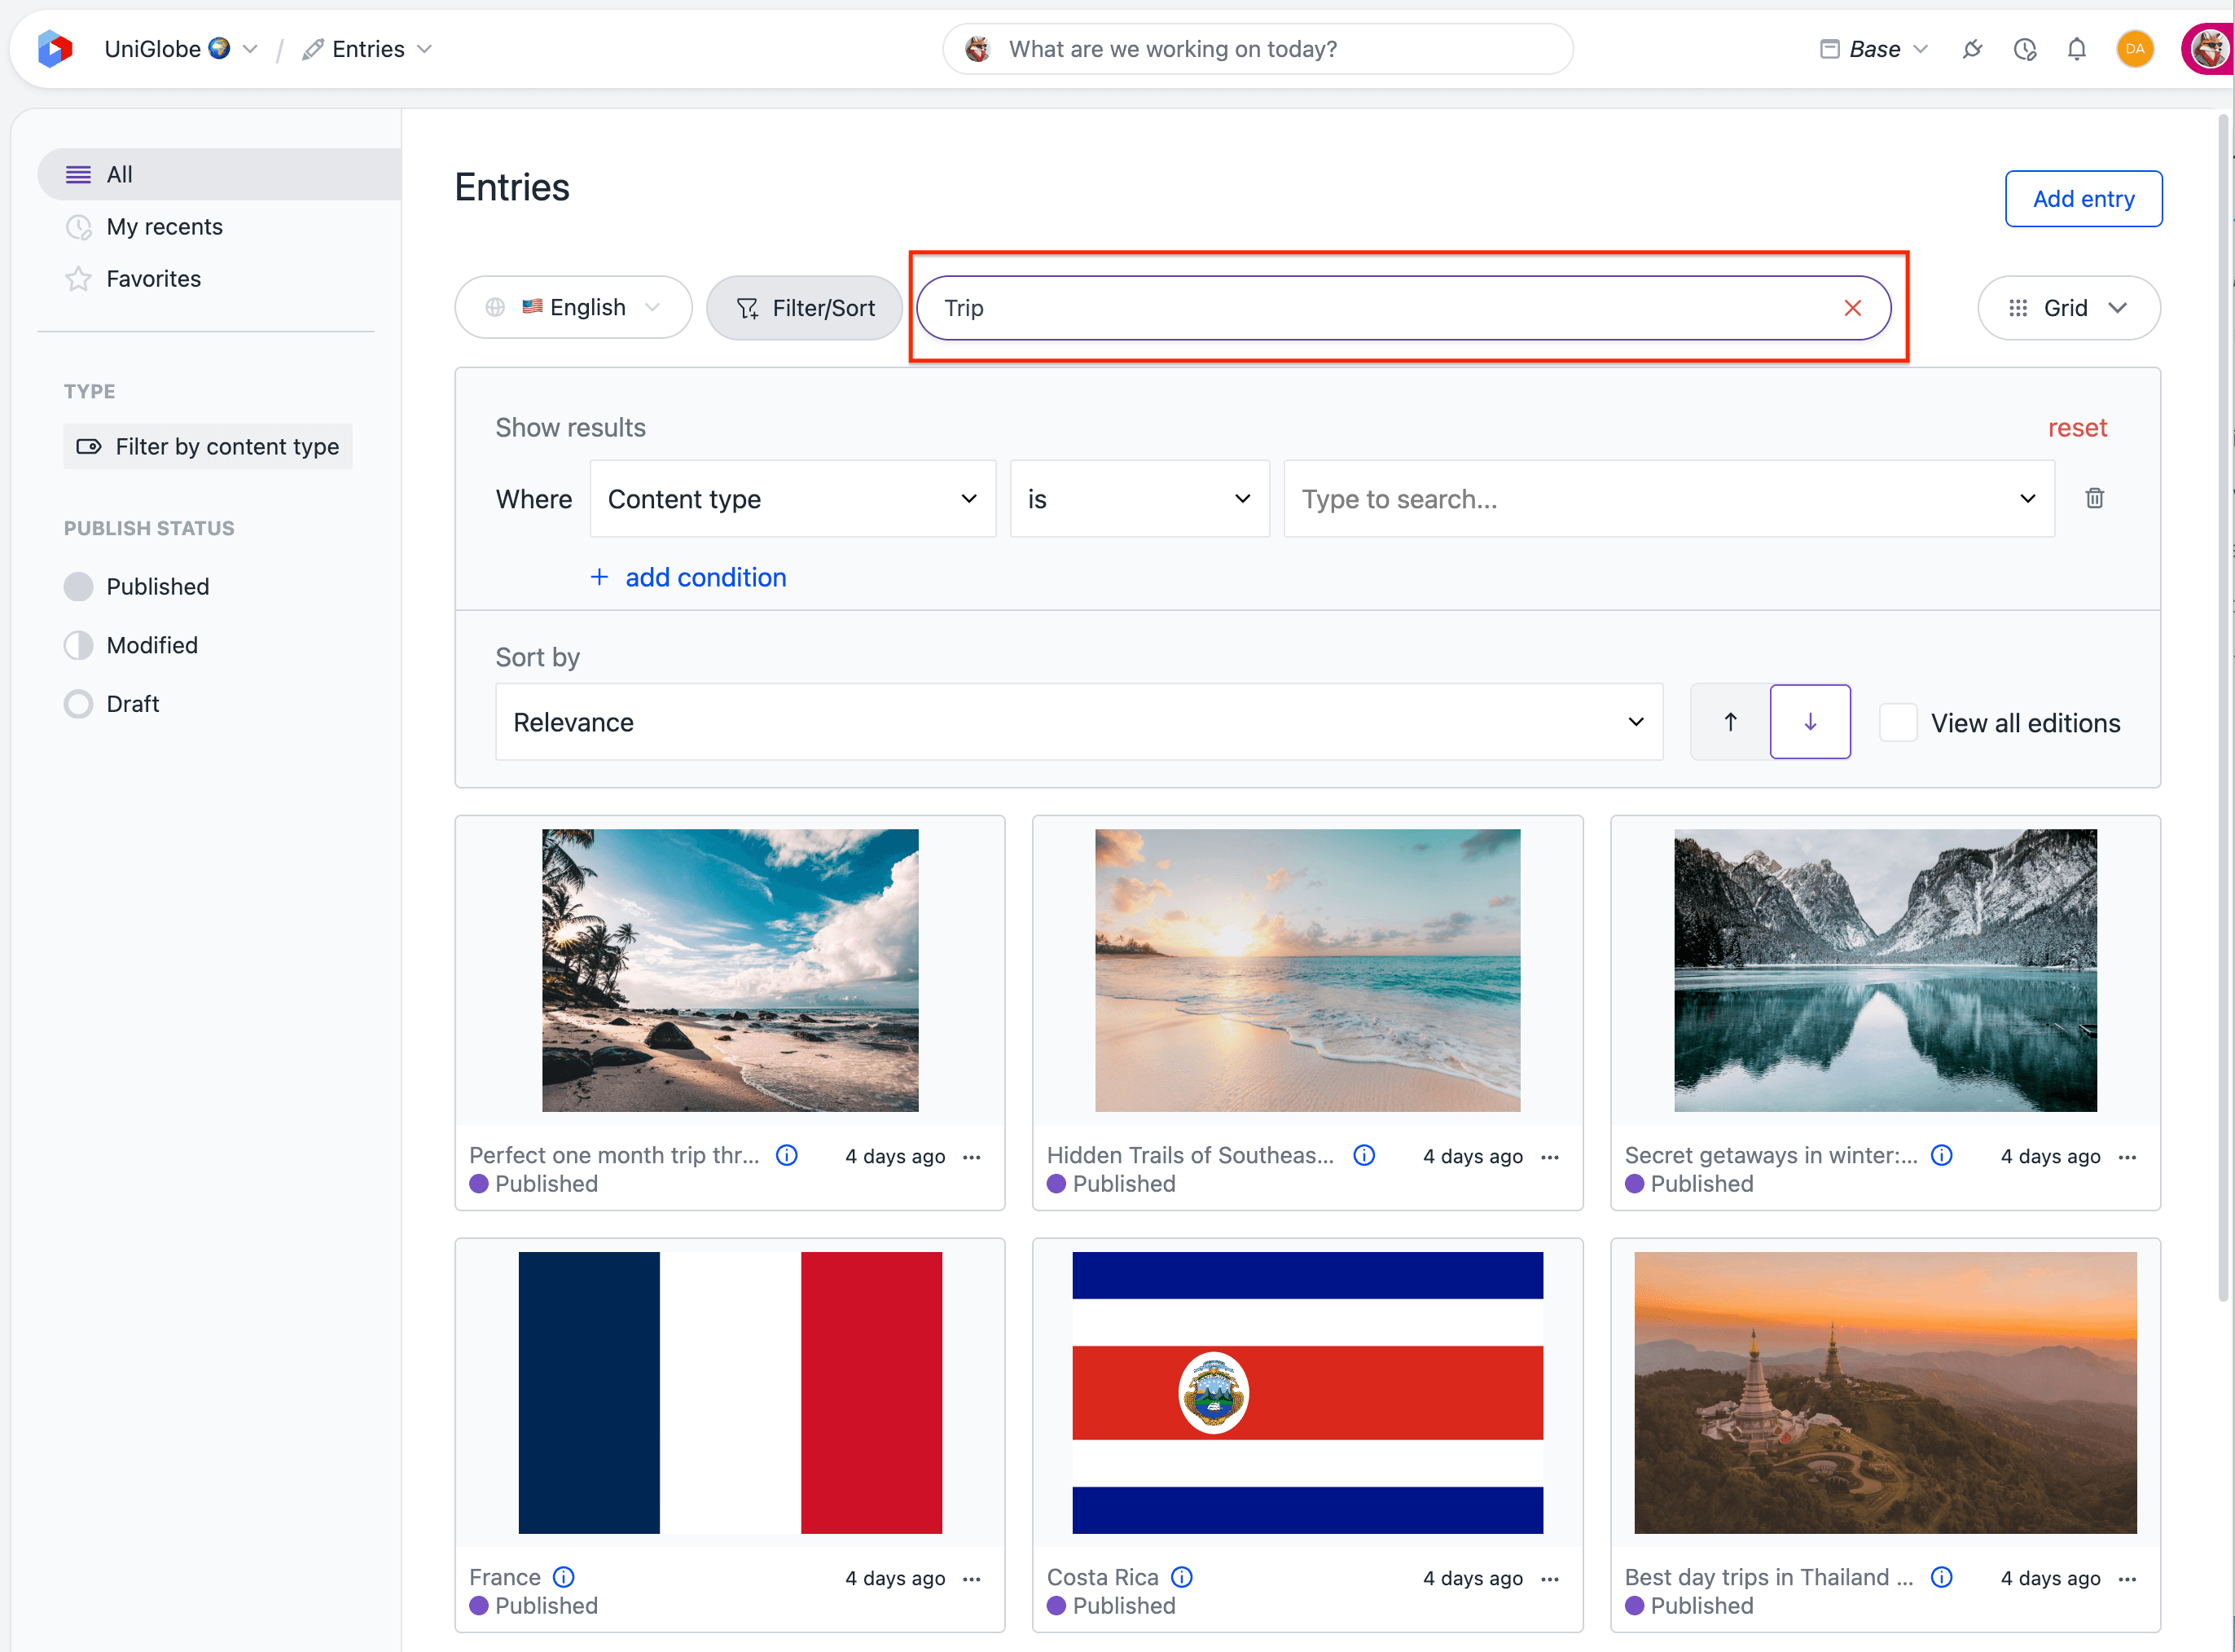
Task: Open more options for France entry
Action: (x=972, y=1579)
